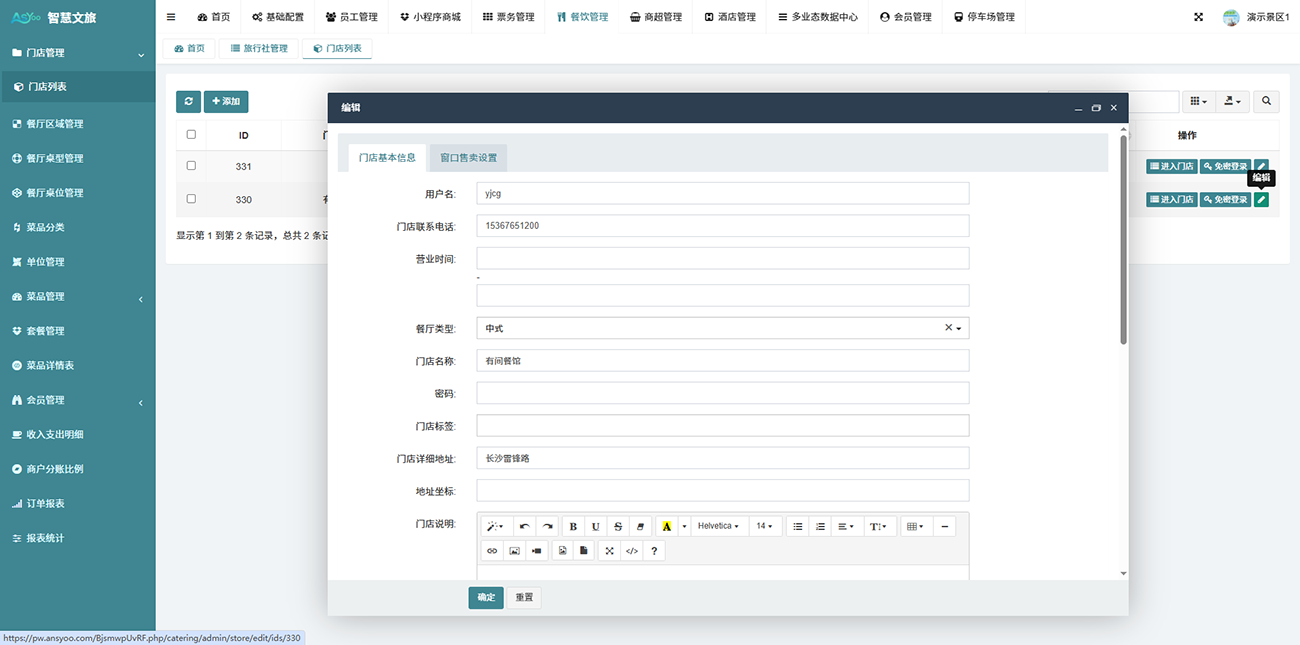
Task: Open editor help question mark
Action: [654, 550]
